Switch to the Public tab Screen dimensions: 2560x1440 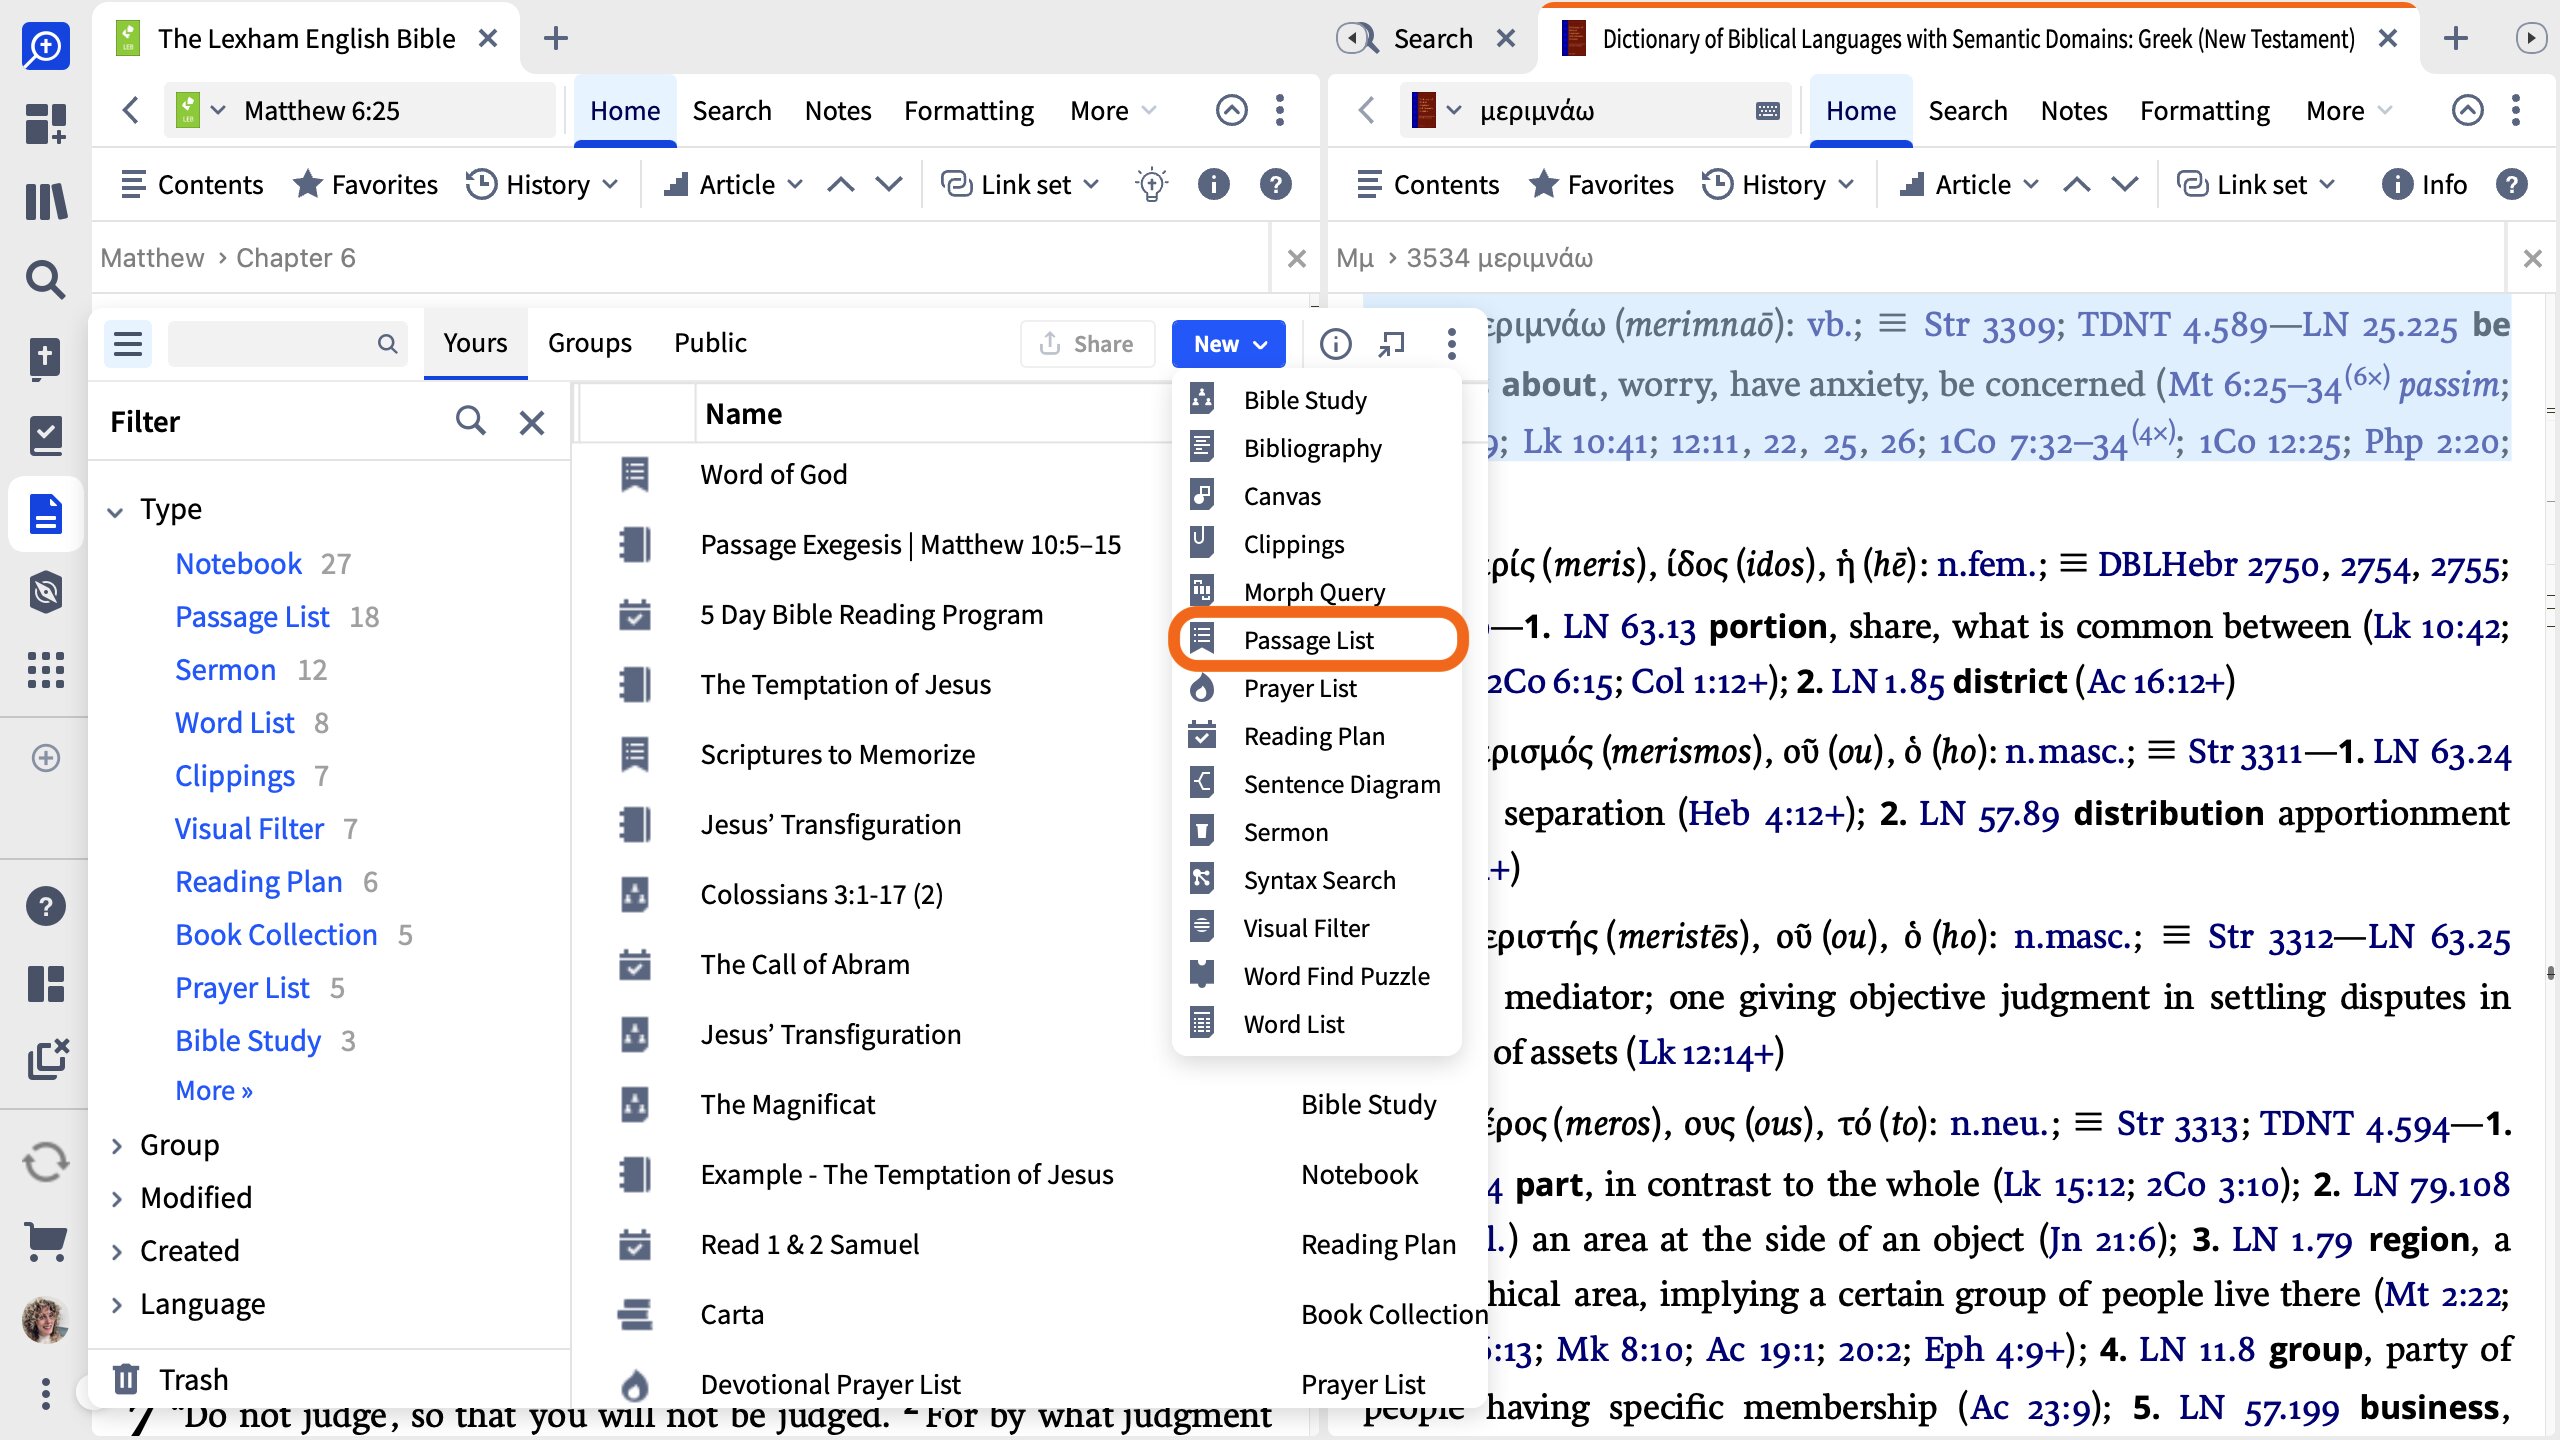[x=710, y=343]
